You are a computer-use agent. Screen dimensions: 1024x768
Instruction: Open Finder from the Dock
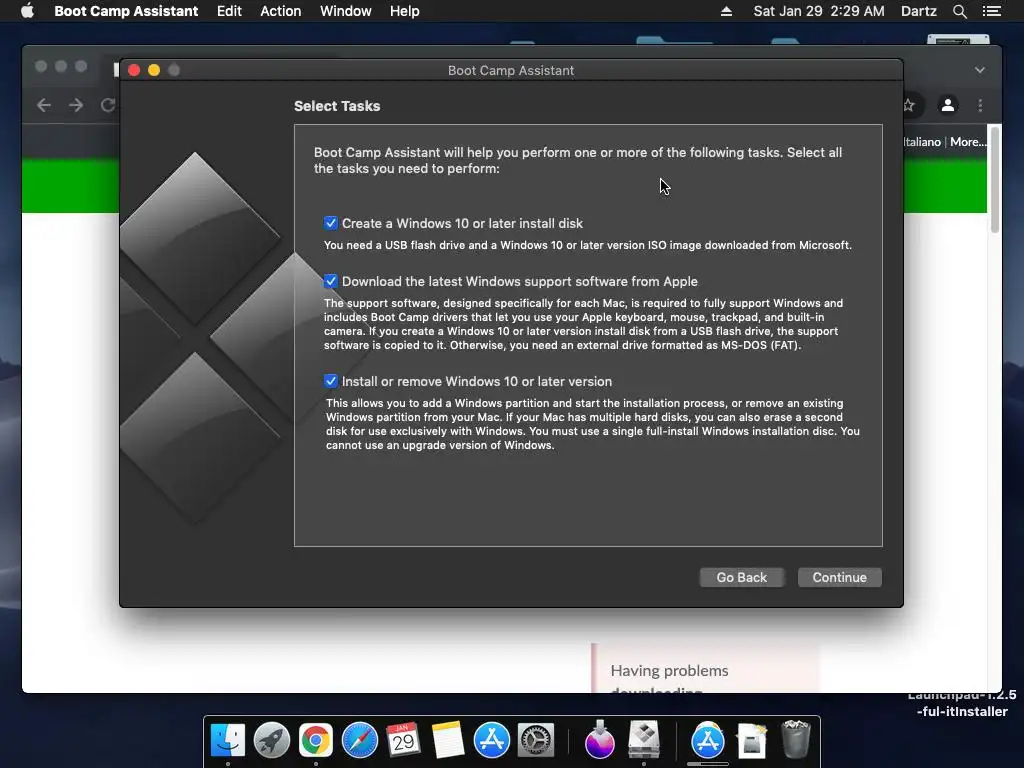coord(228,740)
